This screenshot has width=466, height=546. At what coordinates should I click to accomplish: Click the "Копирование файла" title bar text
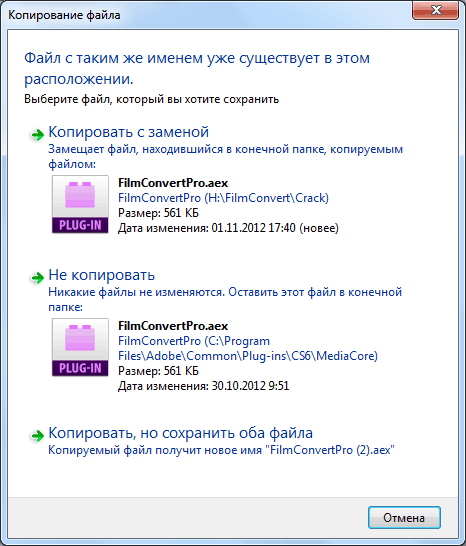point(64,15)
